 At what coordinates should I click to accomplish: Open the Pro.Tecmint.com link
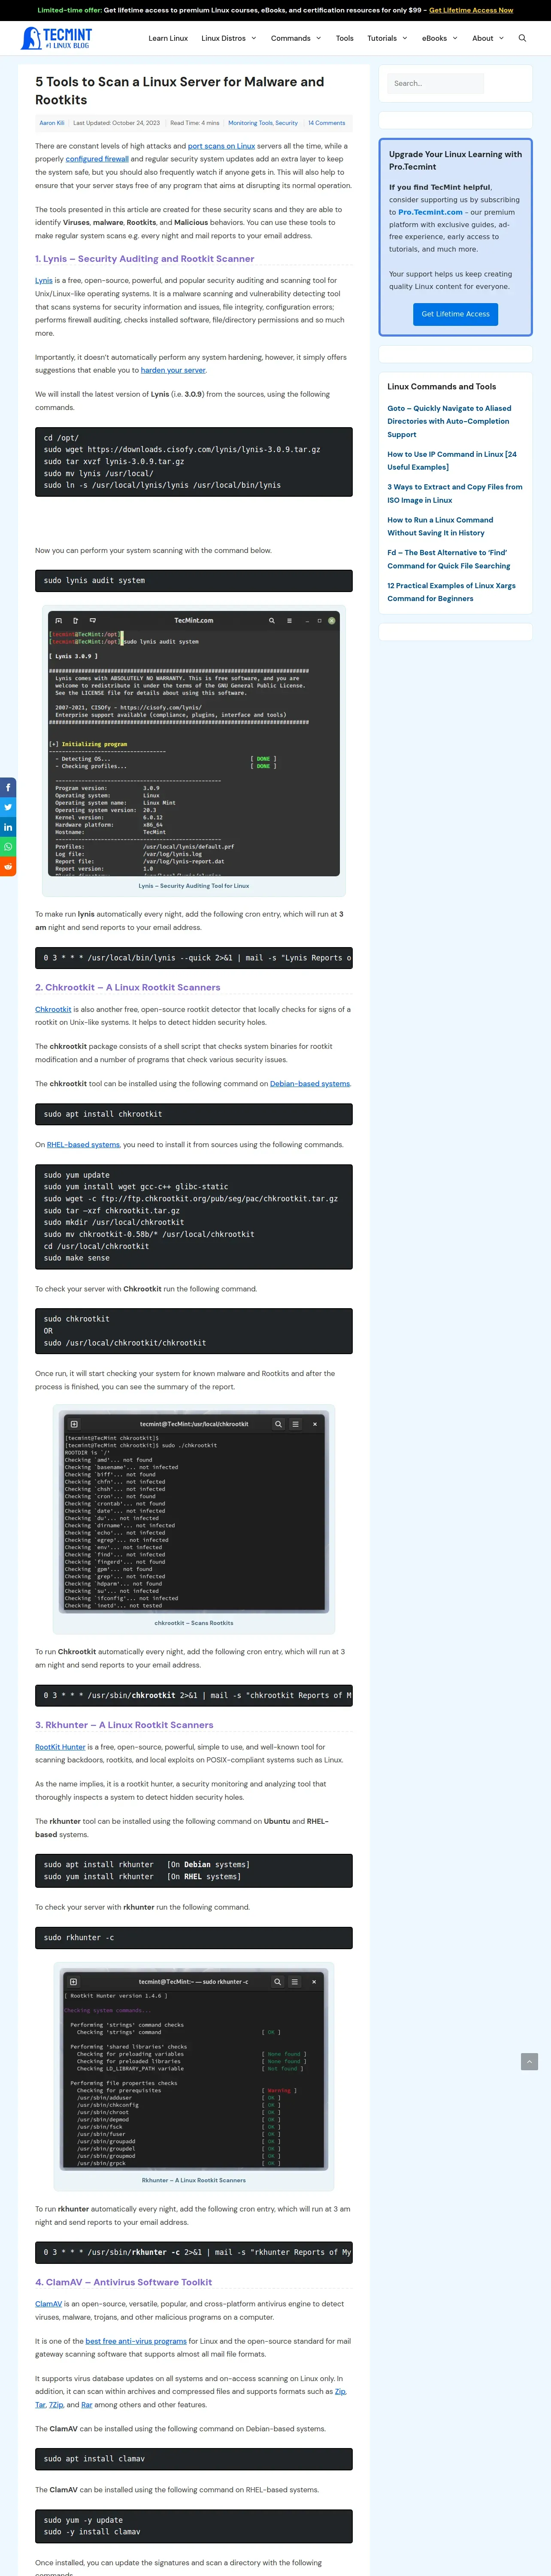pyautogui.click(x=430, y=212)
